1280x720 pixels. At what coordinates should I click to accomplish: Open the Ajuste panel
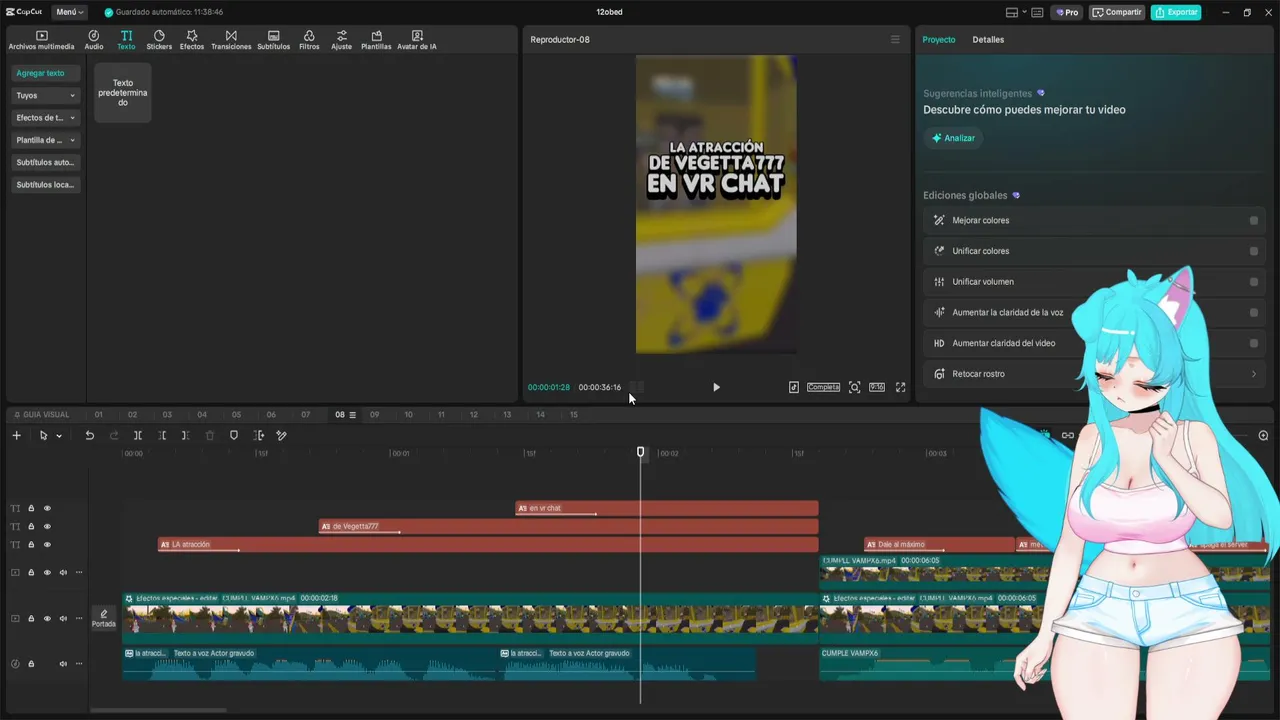(x=342, y=40)
